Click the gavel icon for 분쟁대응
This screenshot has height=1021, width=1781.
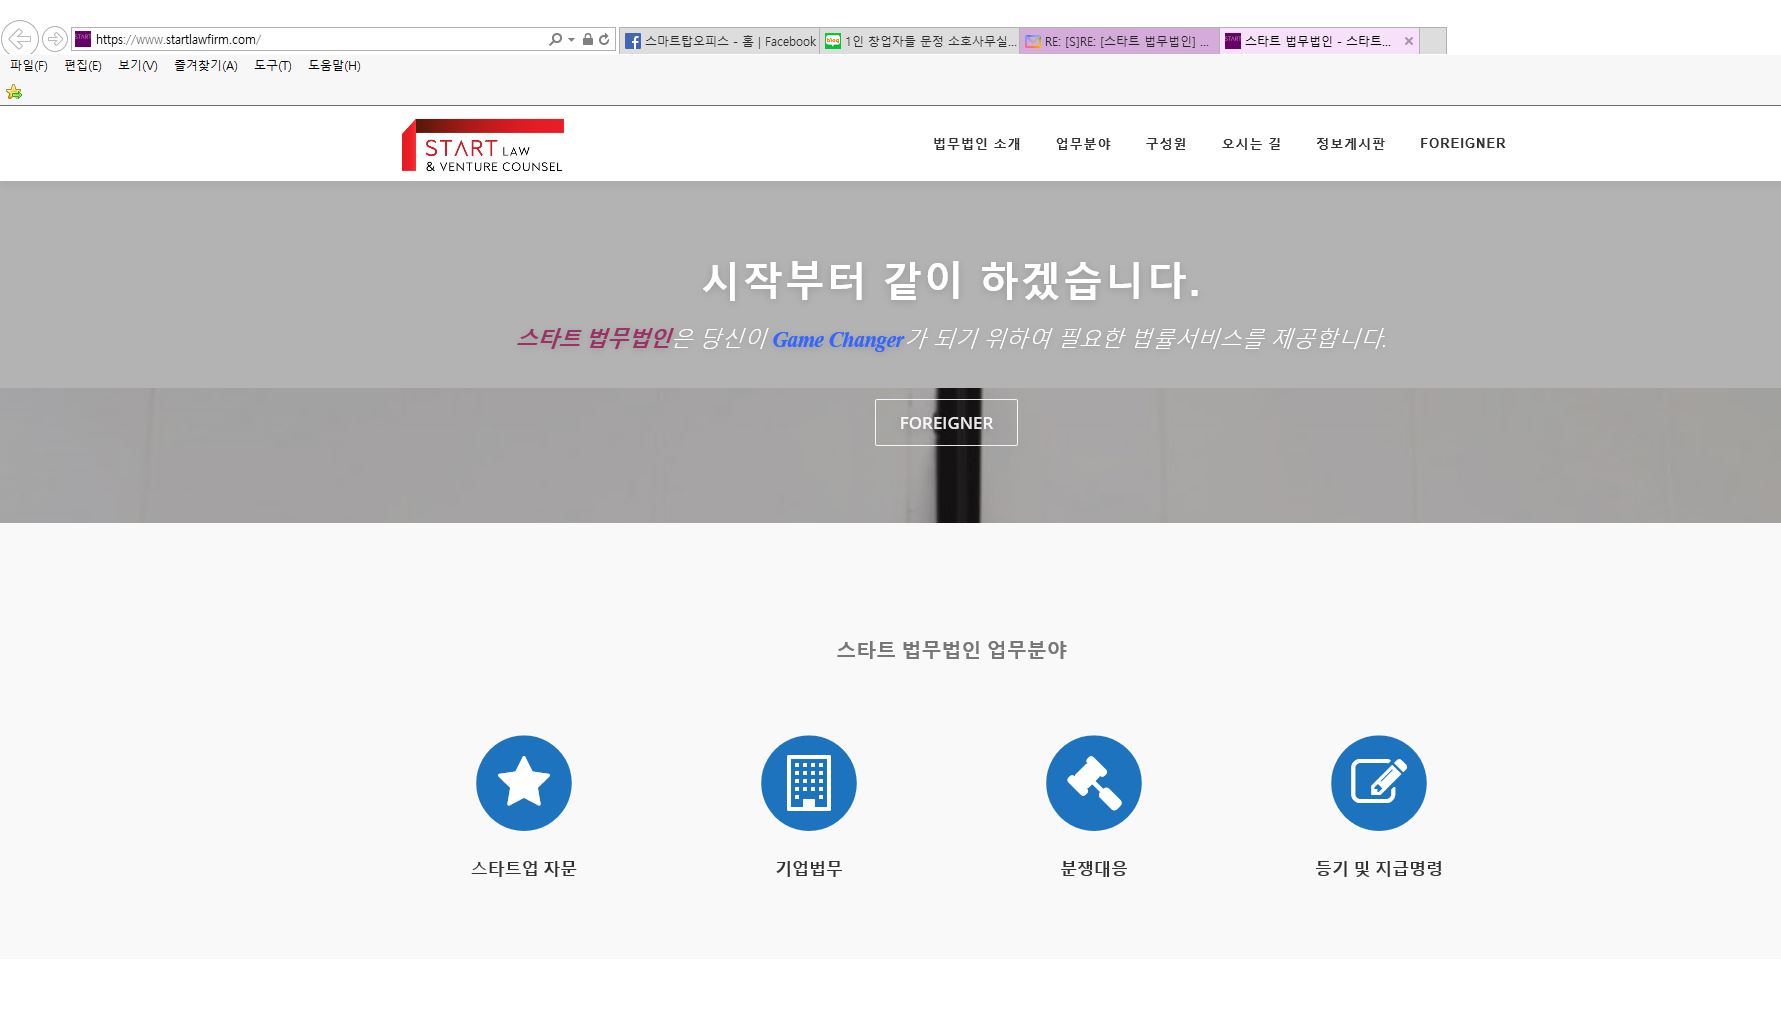(1094, 783)
